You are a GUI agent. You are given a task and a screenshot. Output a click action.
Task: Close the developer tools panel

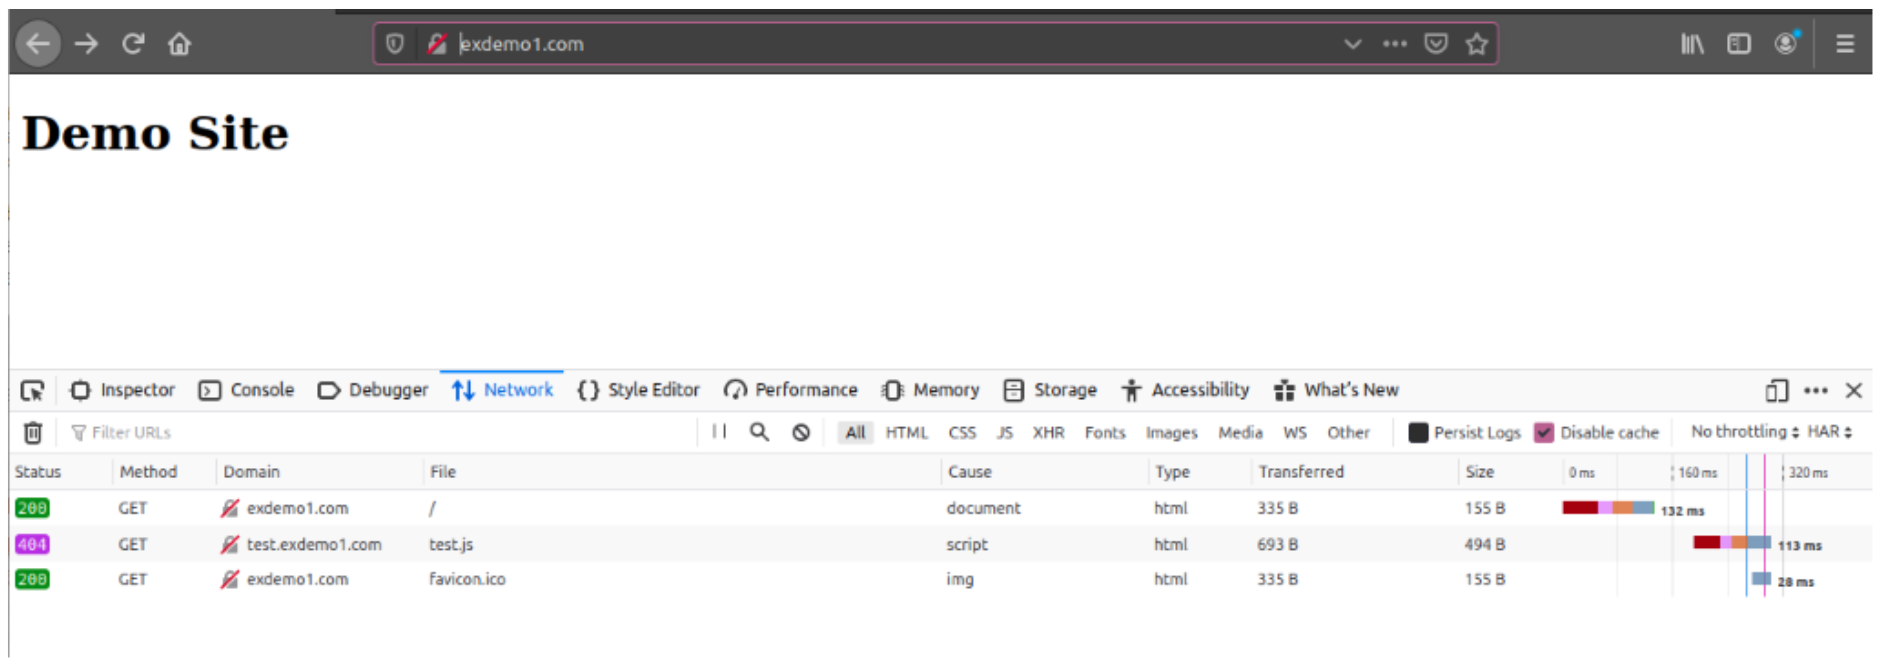1853,390
